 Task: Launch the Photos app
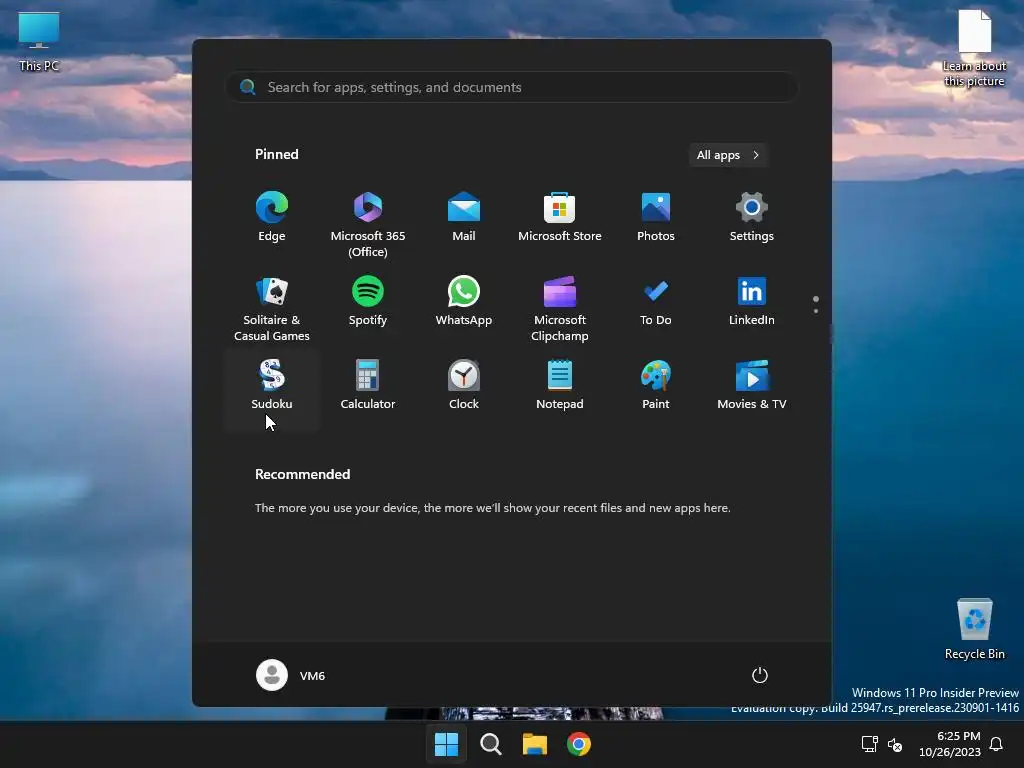(656, 218)
